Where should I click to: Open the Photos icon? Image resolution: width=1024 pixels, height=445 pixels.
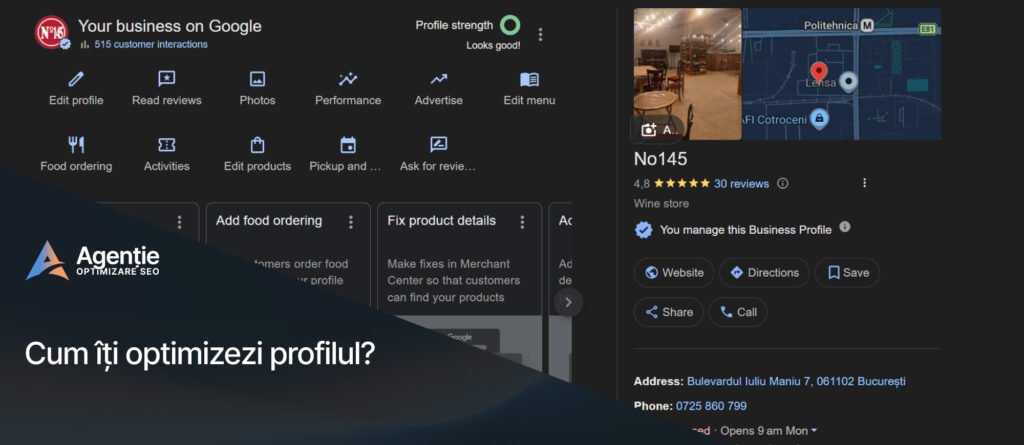point(257,79)
